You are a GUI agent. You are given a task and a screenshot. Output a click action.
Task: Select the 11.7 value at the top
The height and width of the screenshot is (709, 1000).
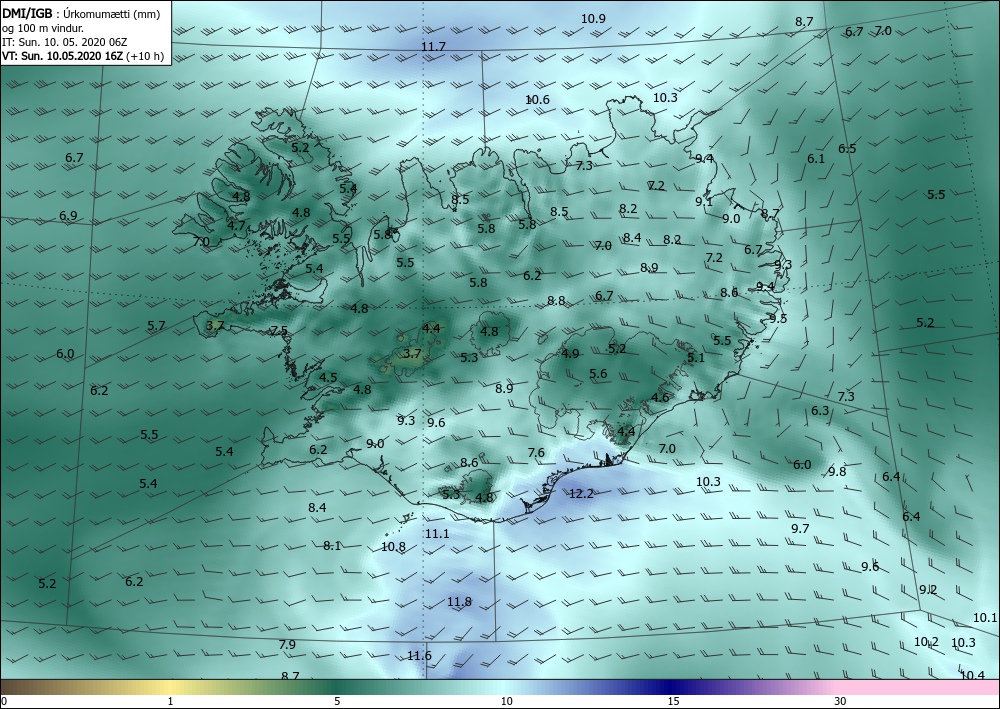click(x=433, y=47)
